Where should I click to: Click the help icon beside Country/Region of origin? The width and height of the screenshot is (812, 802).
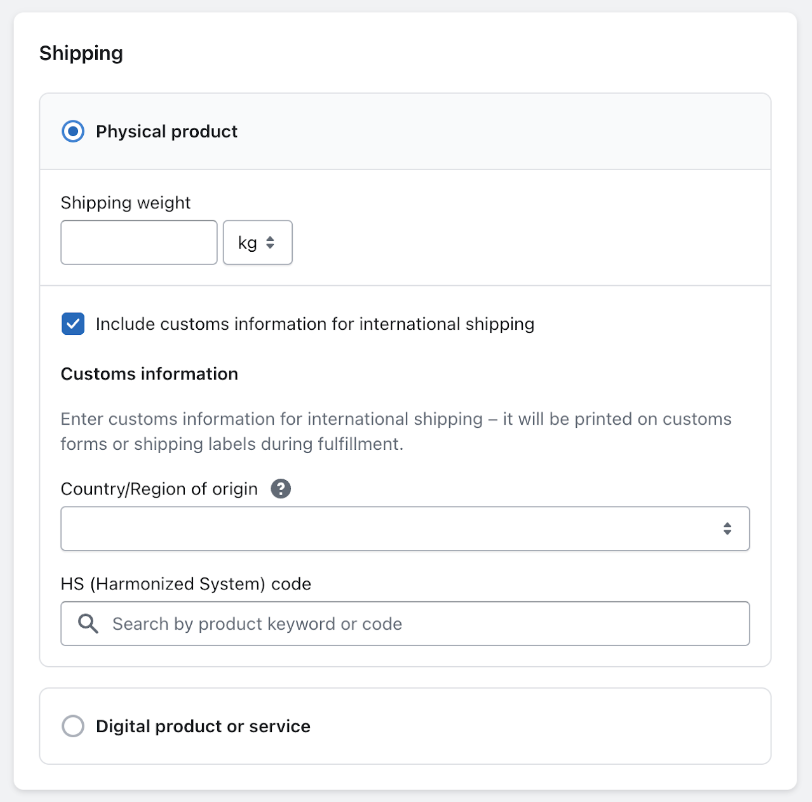281,488
